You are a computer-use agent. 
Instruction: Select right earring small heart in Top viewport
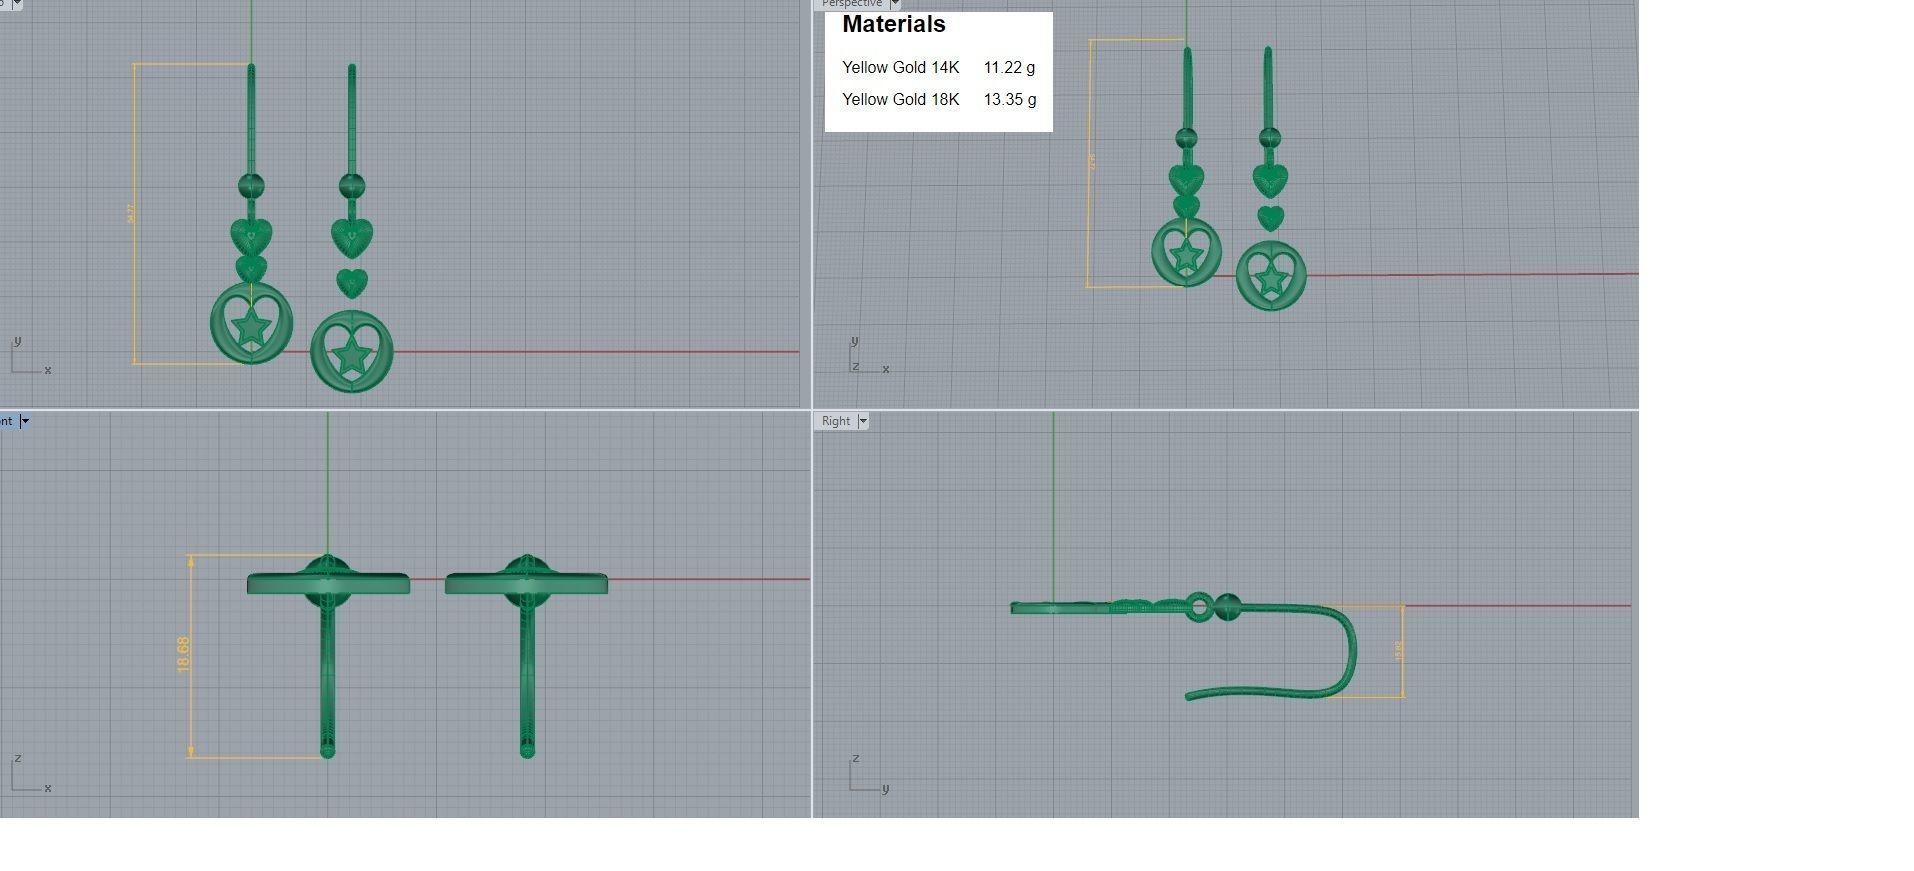tap(352, 283)
